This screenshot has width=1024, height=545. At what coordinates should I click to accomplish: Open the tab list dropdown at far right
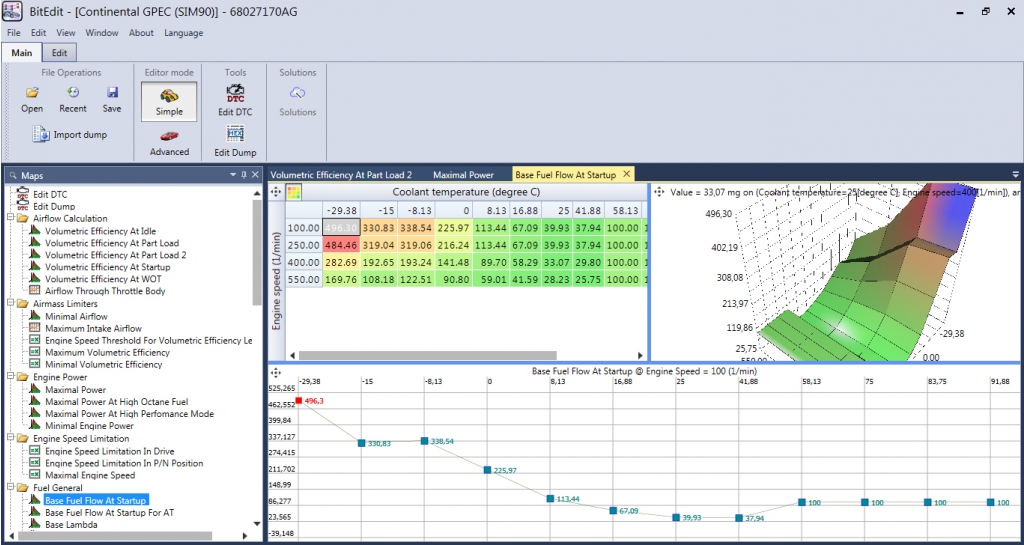coord(1016,174)
